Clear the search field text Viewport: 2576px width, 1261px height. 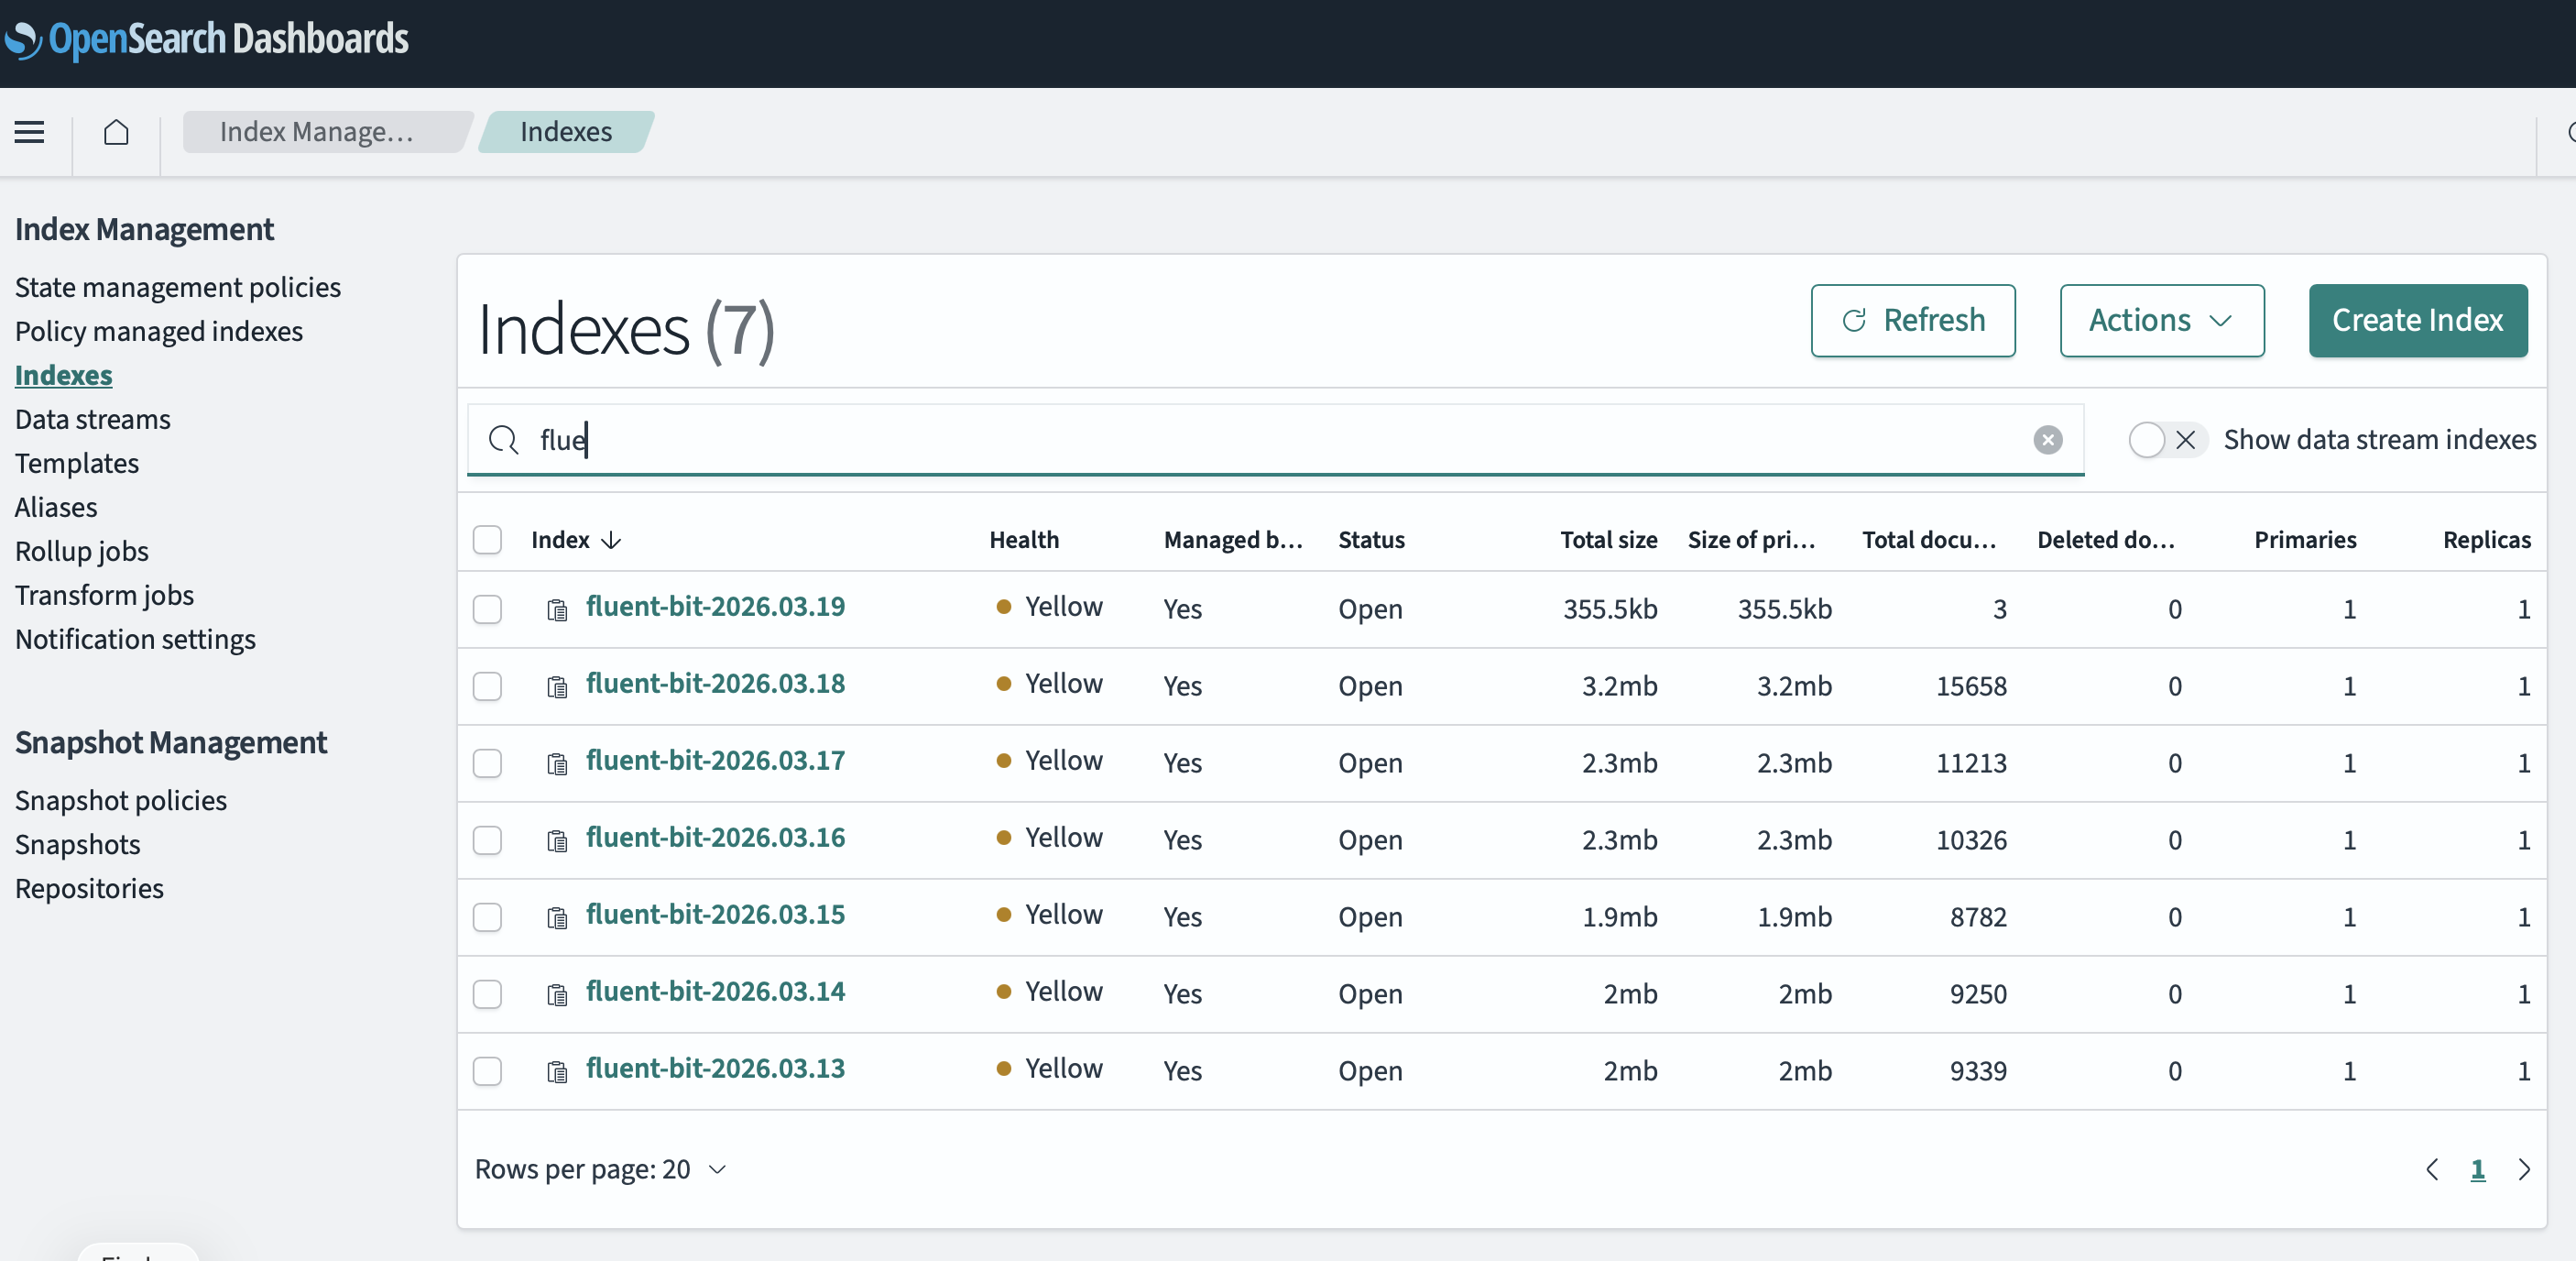click(x=2047, y=440)
